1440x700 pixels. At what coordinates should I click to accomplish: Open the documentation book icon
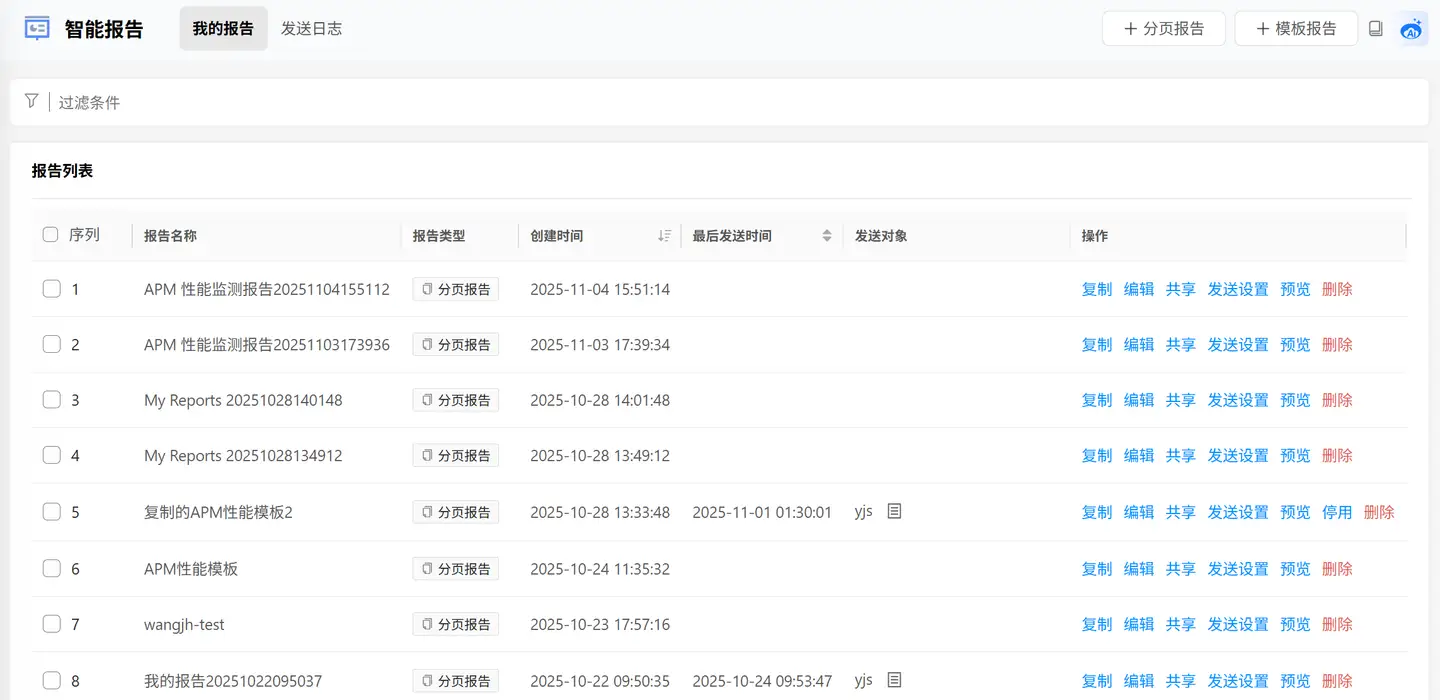click(1376, 29)
